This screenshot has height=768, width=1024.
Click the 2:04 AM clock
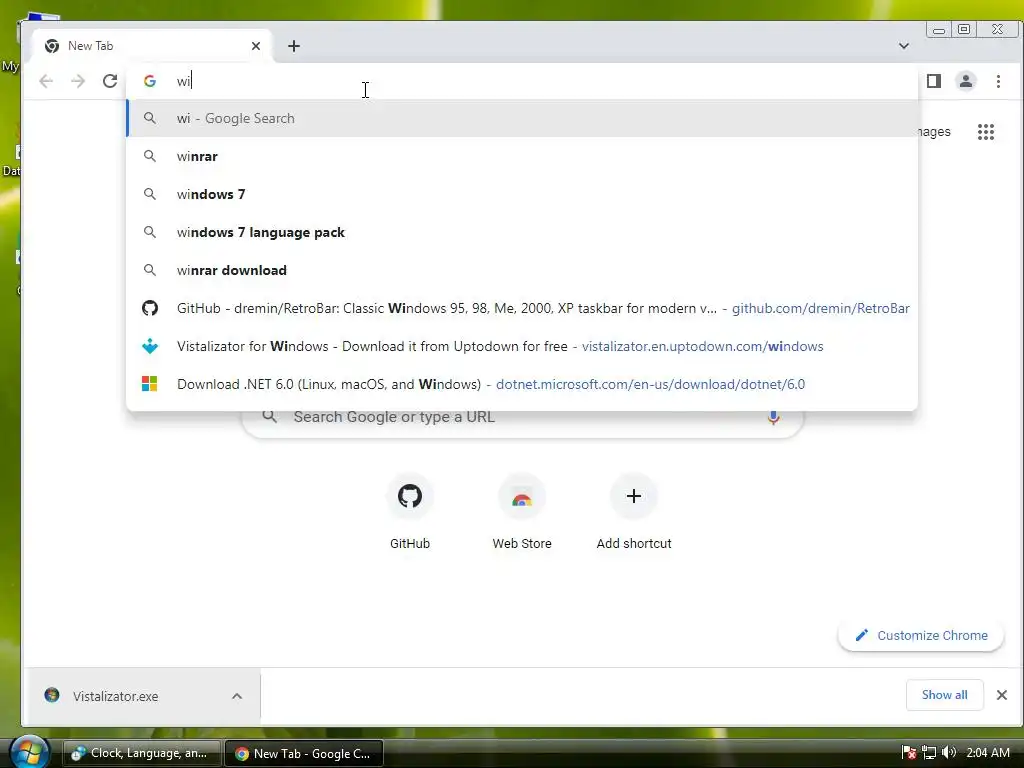[987, 753]
